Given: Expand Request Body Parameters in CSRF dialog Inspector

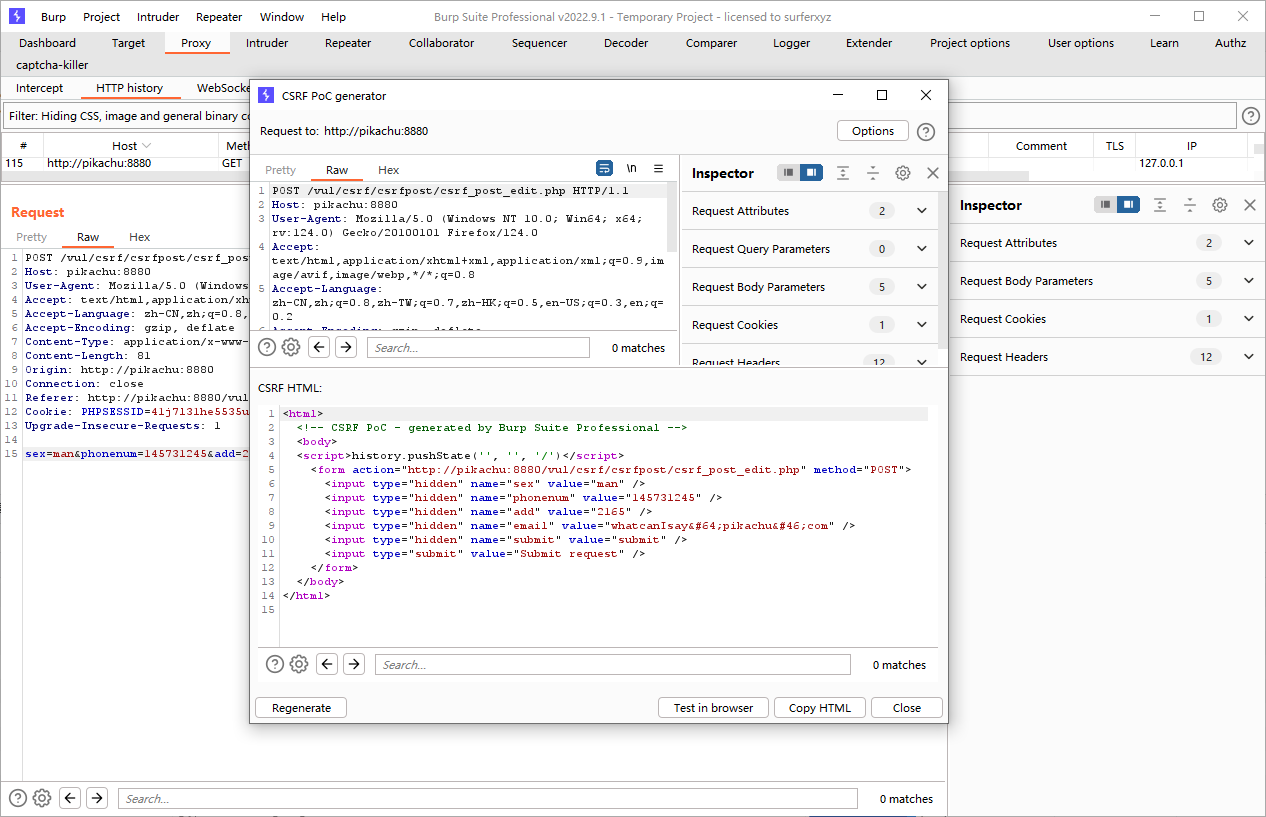Looking at the screenshot, I should click(922, 287).
